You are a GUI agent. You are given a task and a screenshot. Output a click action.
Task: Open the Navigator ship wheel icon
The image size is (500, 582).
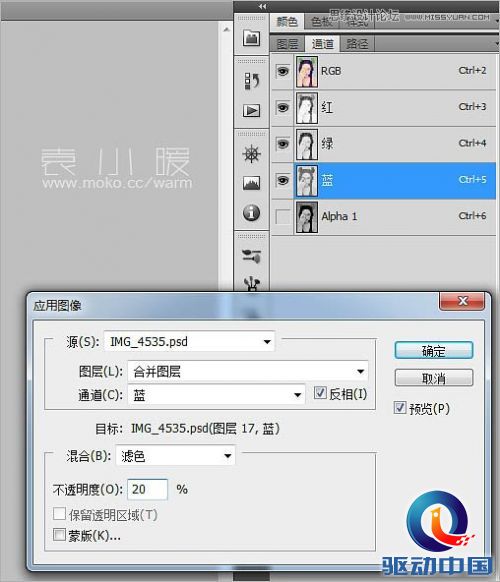click(x=251, y=154)
